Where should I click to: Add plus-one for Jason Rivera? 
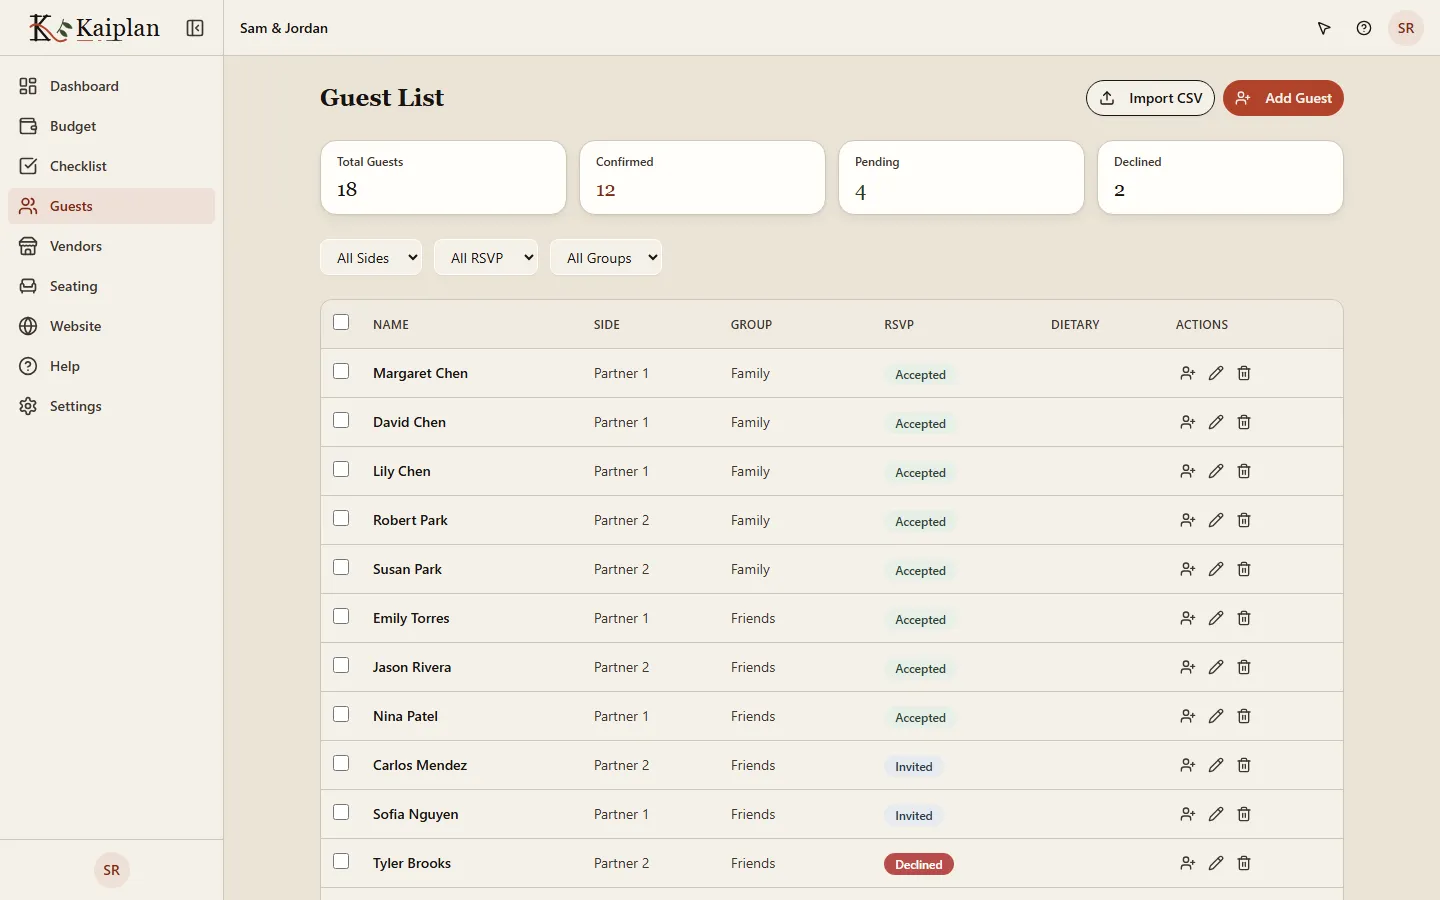[x=1188, y=667]
